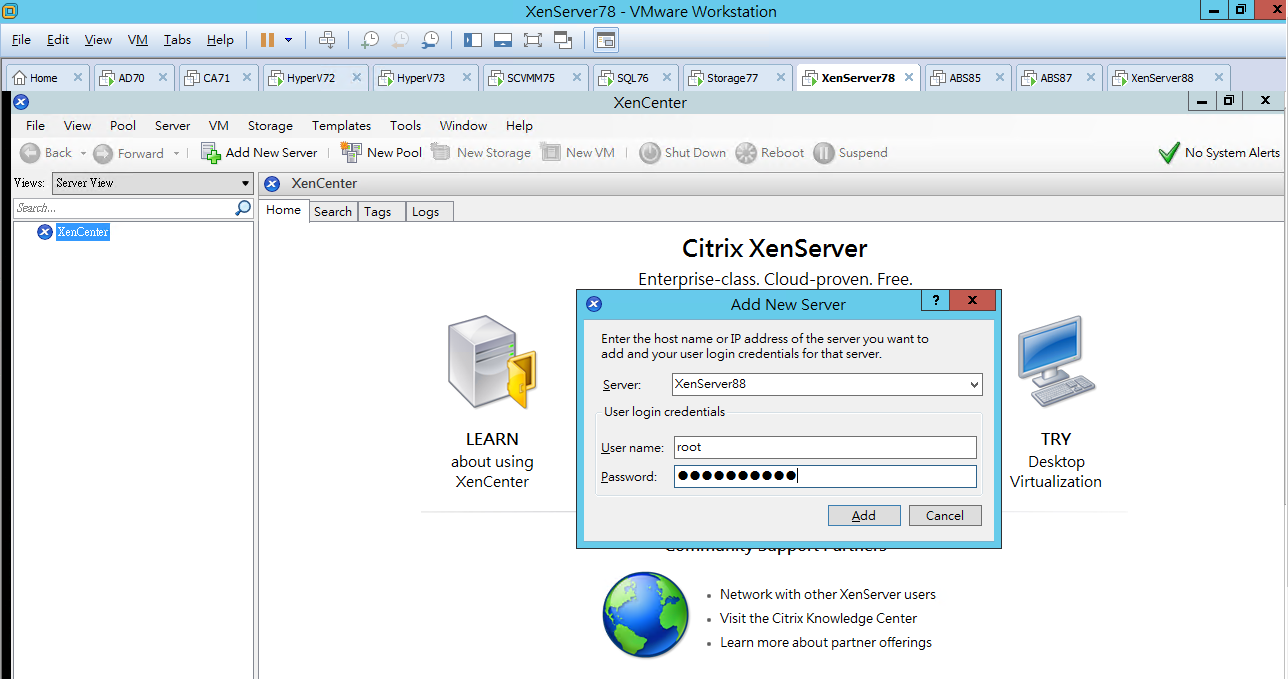Click the Back navigation icon in XenCenter
The image size is (1288, 679).
point(30,153)
